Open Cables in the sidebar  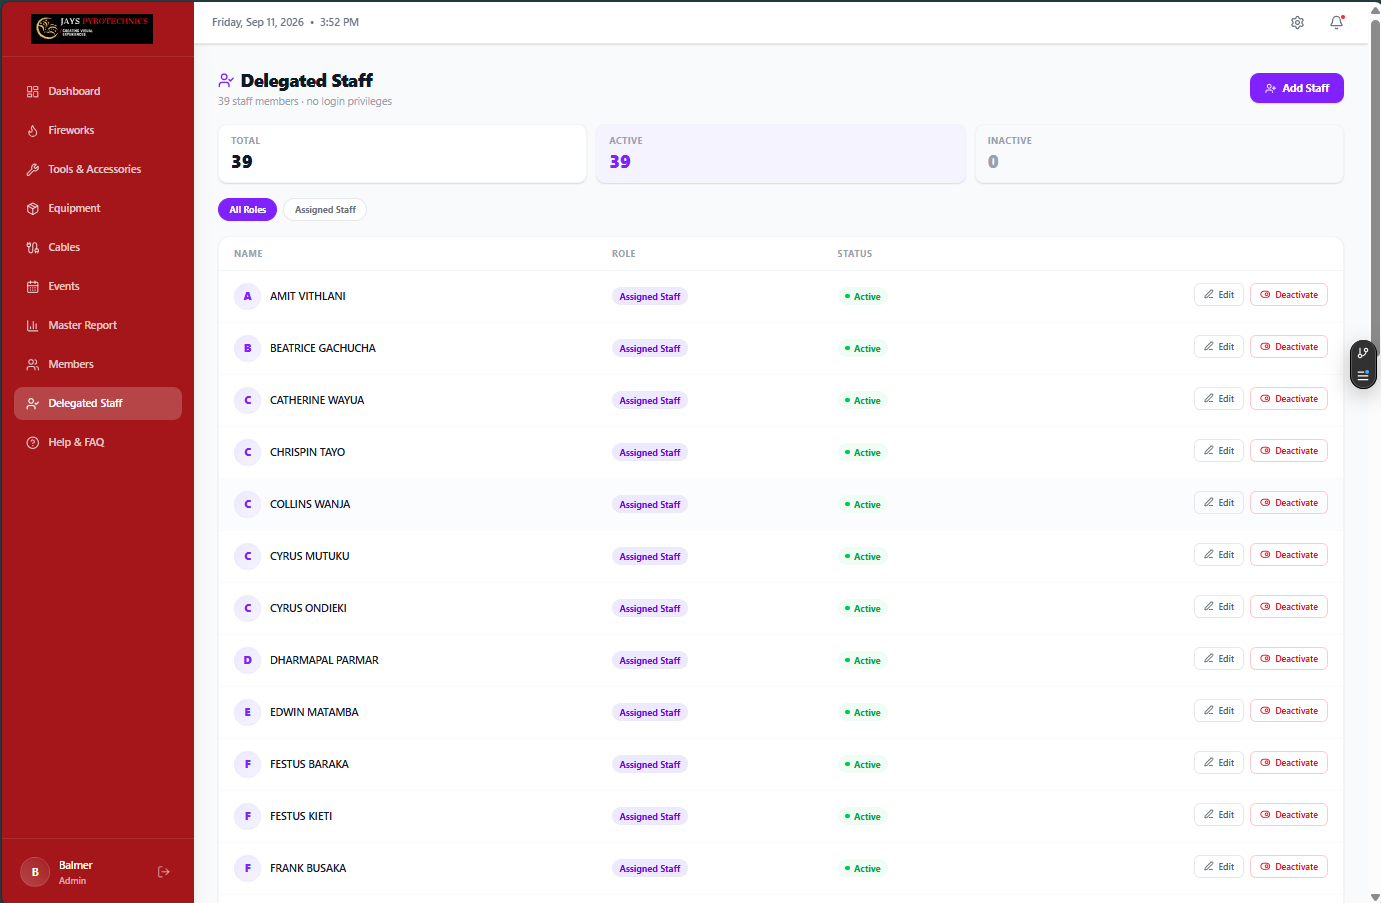[x=98, y=247]
